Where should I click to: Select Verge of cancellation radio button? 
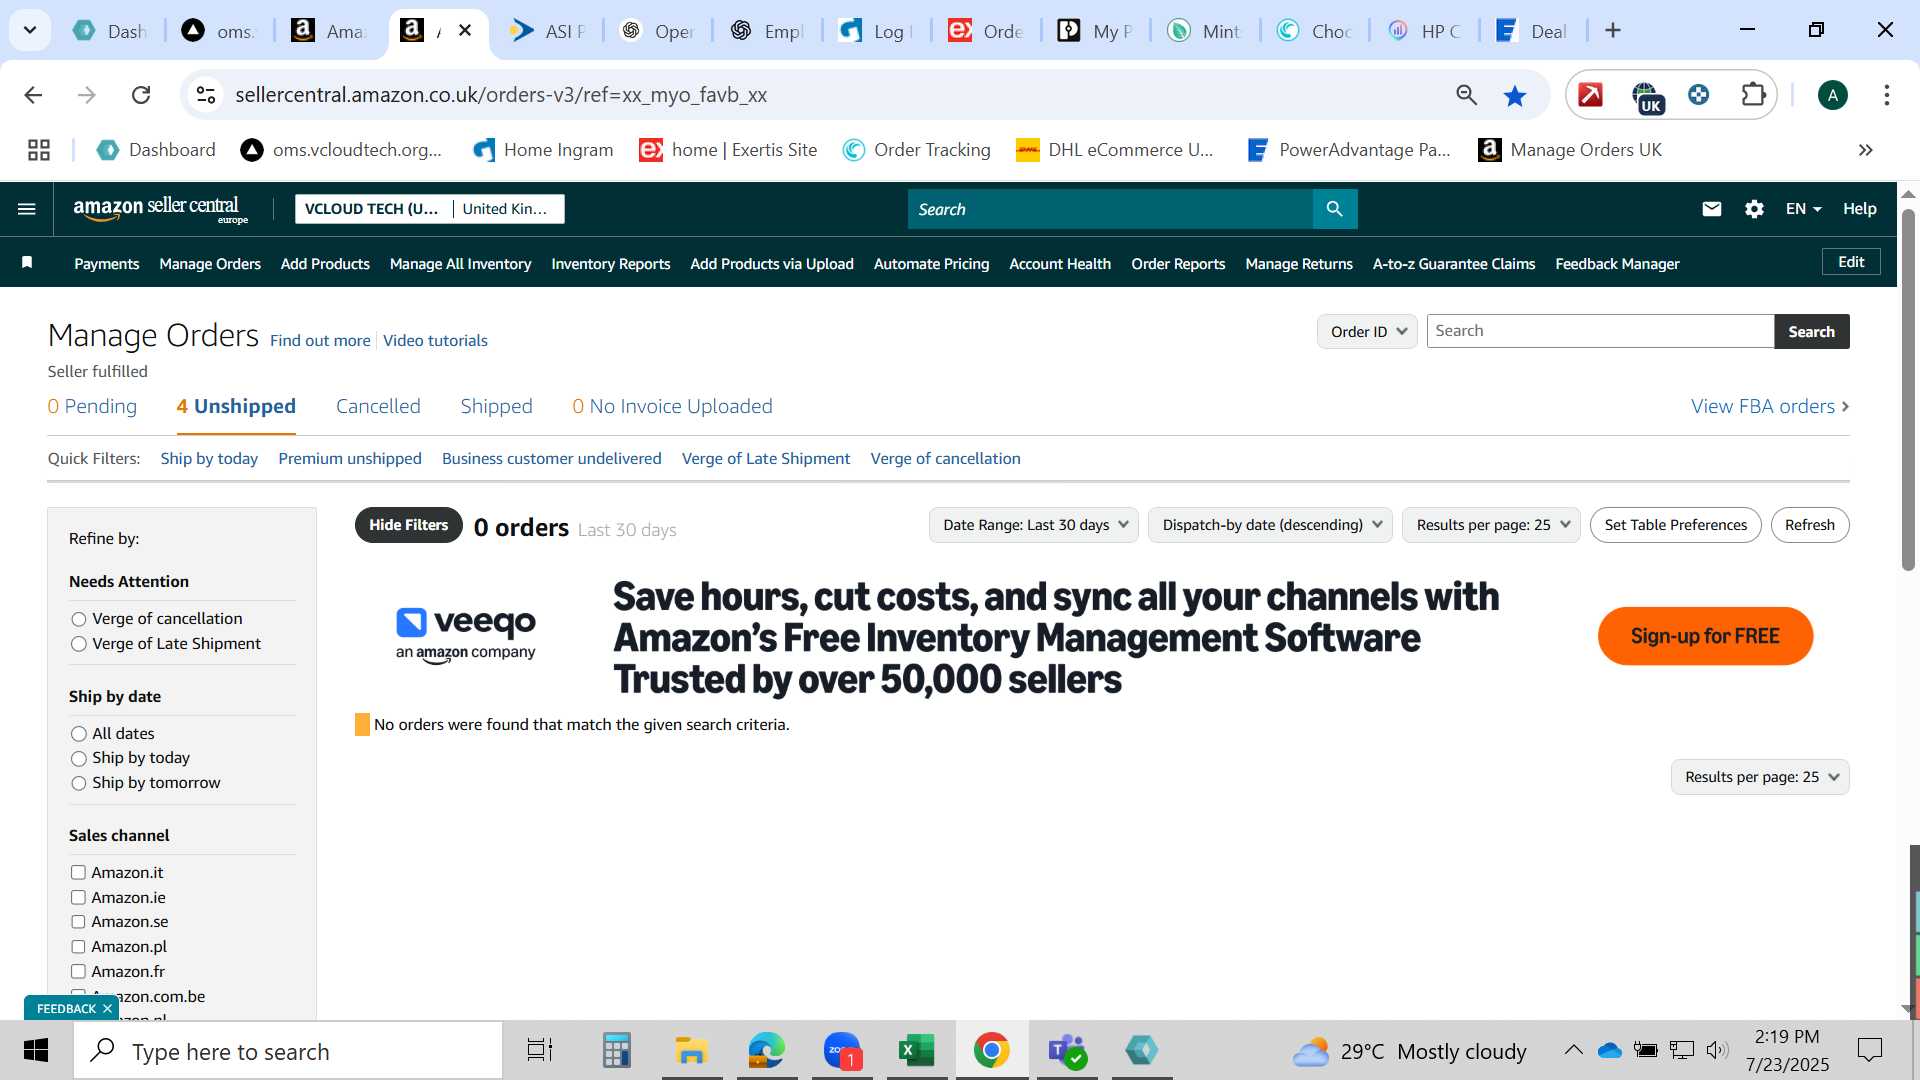[79, 620]
